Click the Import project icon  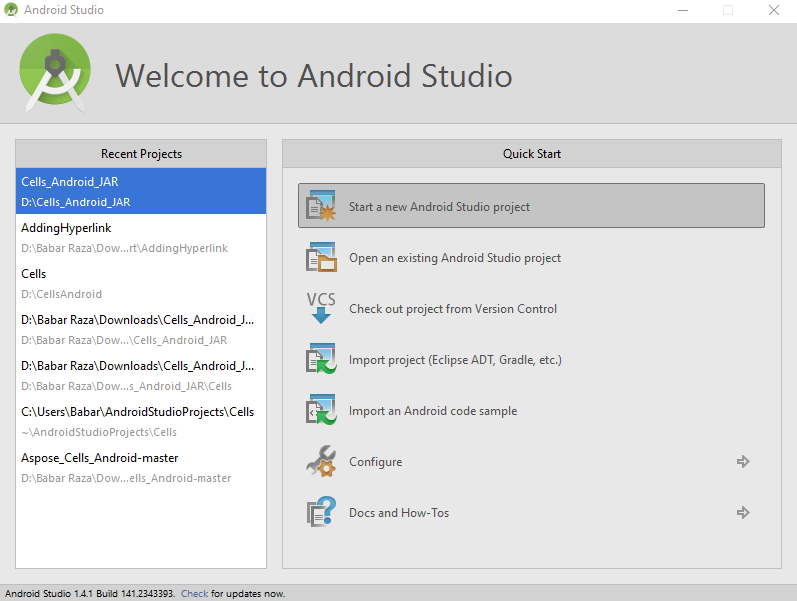[x=320, y=360]
